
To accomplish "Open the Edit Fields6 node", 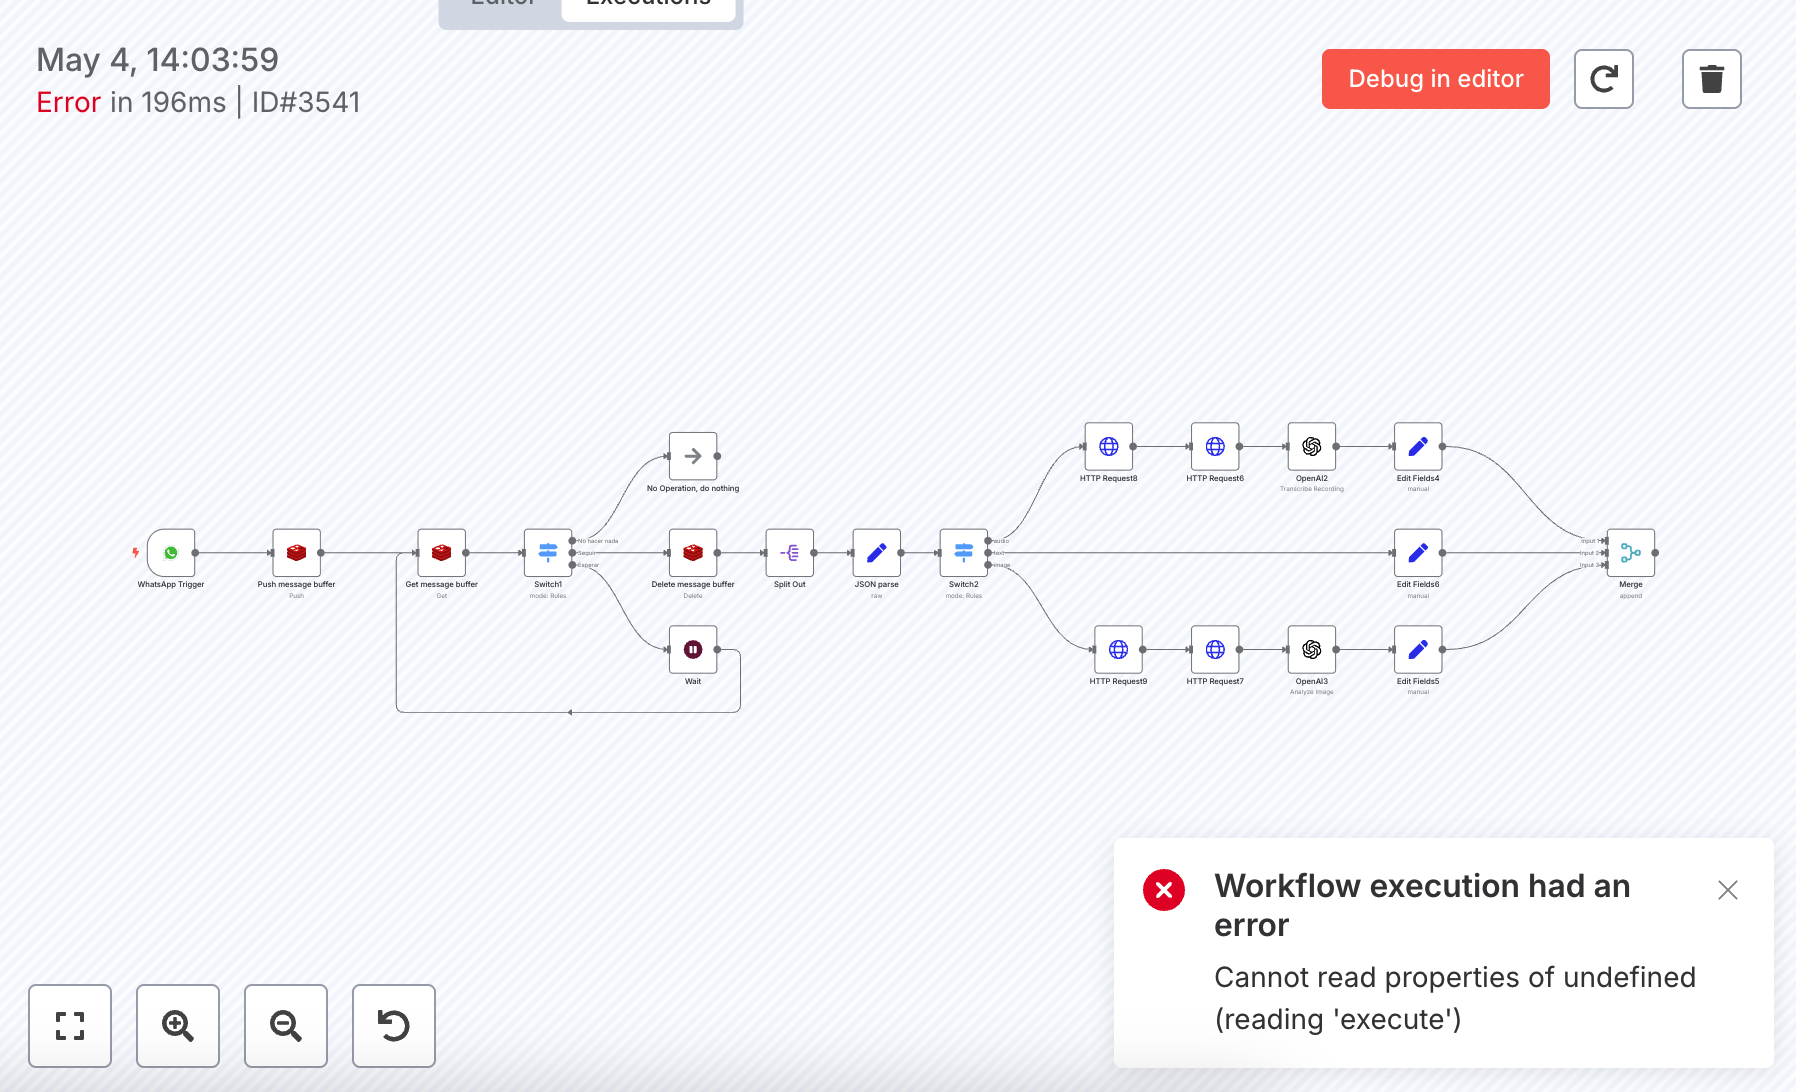I will point(1418,553).
